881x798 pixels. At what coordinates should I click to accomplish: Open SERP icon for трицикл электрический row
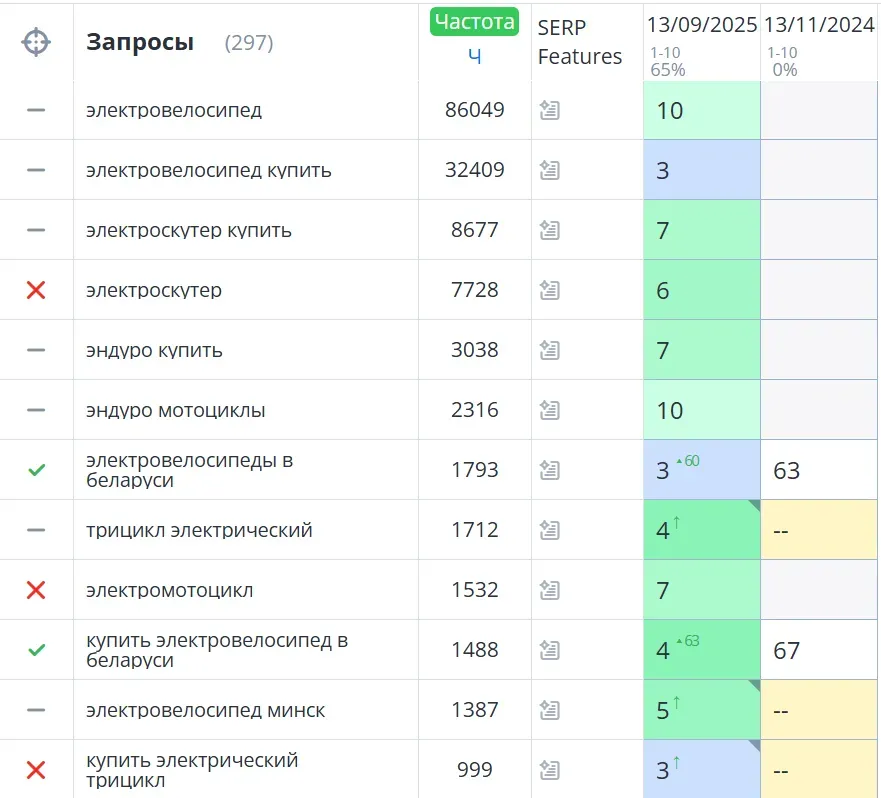click(550, 531)
